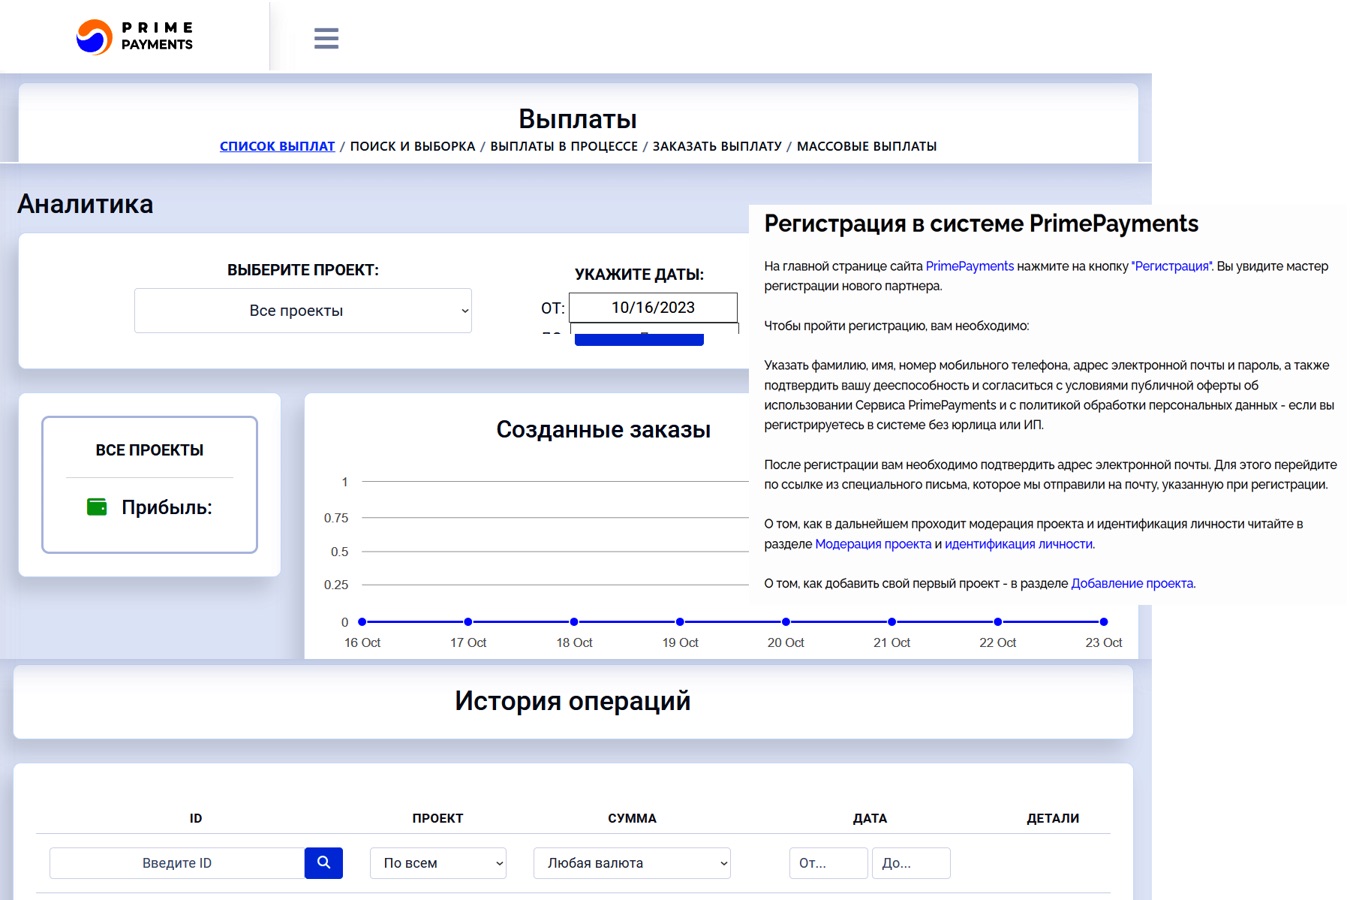This screenshot has width=1350, height=900.
Task: Click the 21 Oct chart data point
Action: point(892,622)
